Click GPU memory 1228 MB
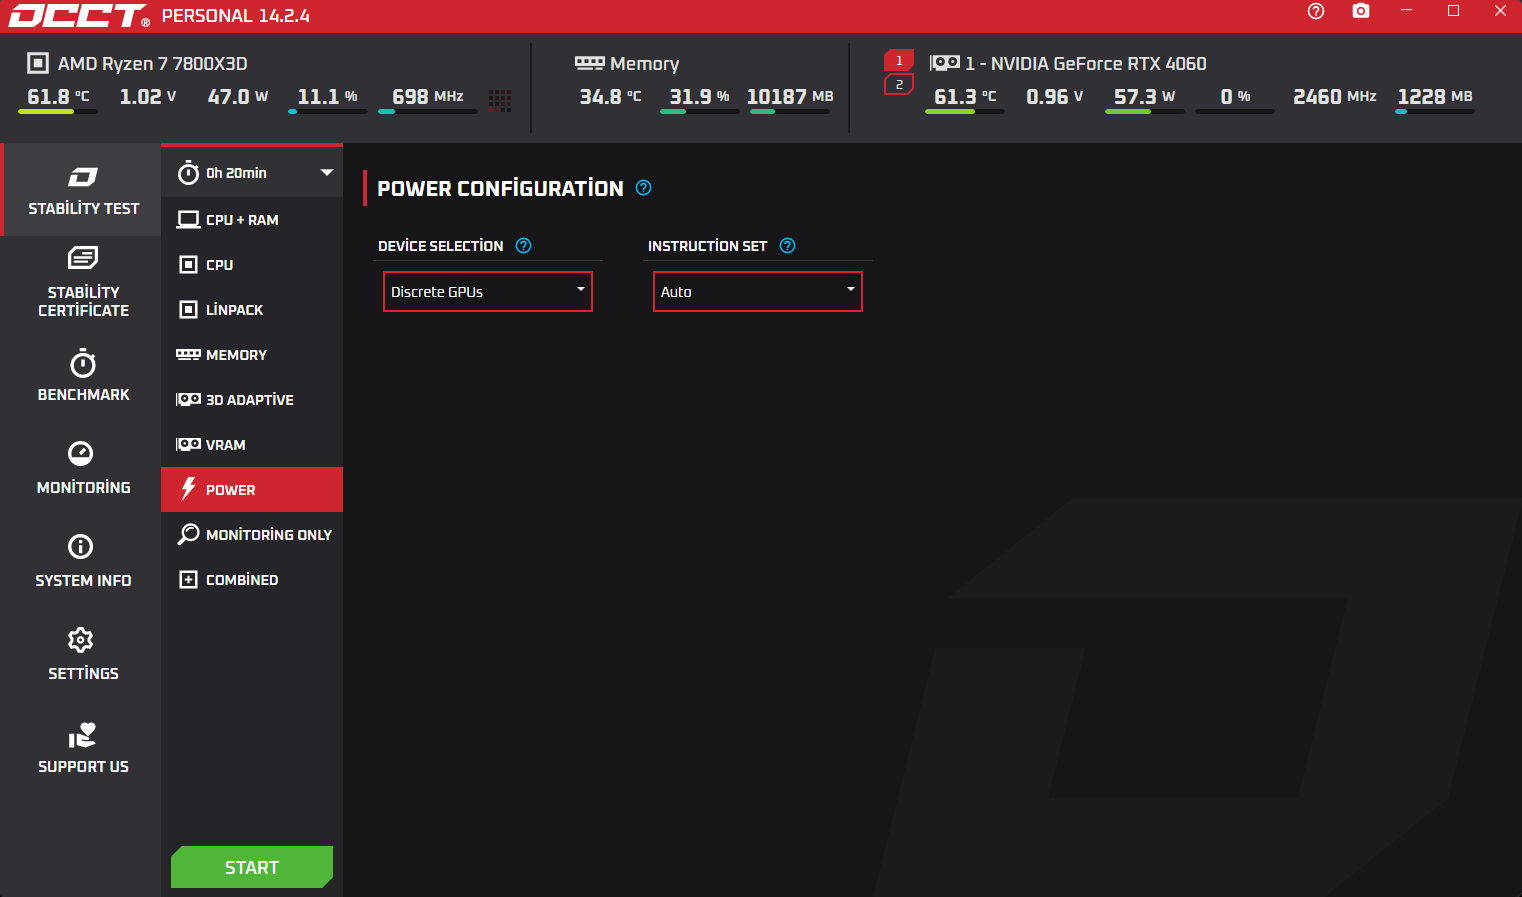Image resolution: width=1522 pixels, height=897 pixels. [1435, 97]
